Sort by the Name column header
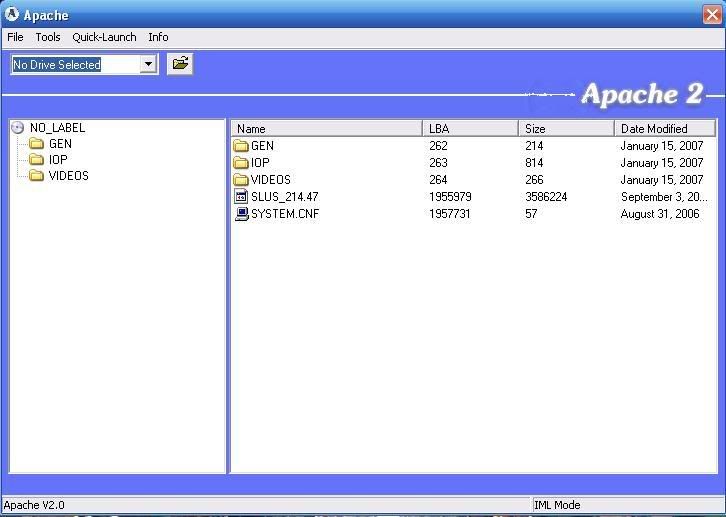 [x=327, y=128]
